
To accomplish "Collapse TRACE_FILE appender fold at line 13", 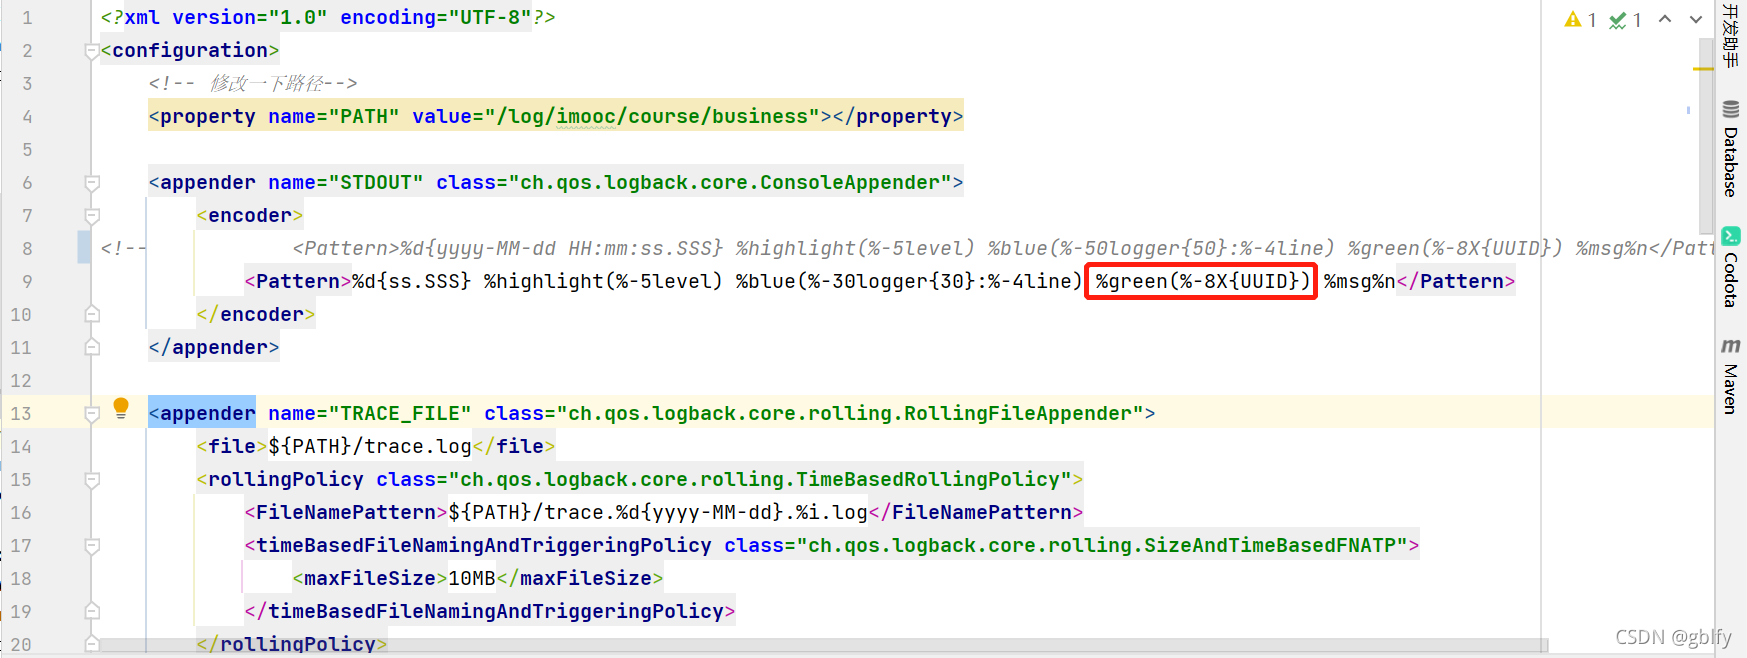I will coord(92,414).
